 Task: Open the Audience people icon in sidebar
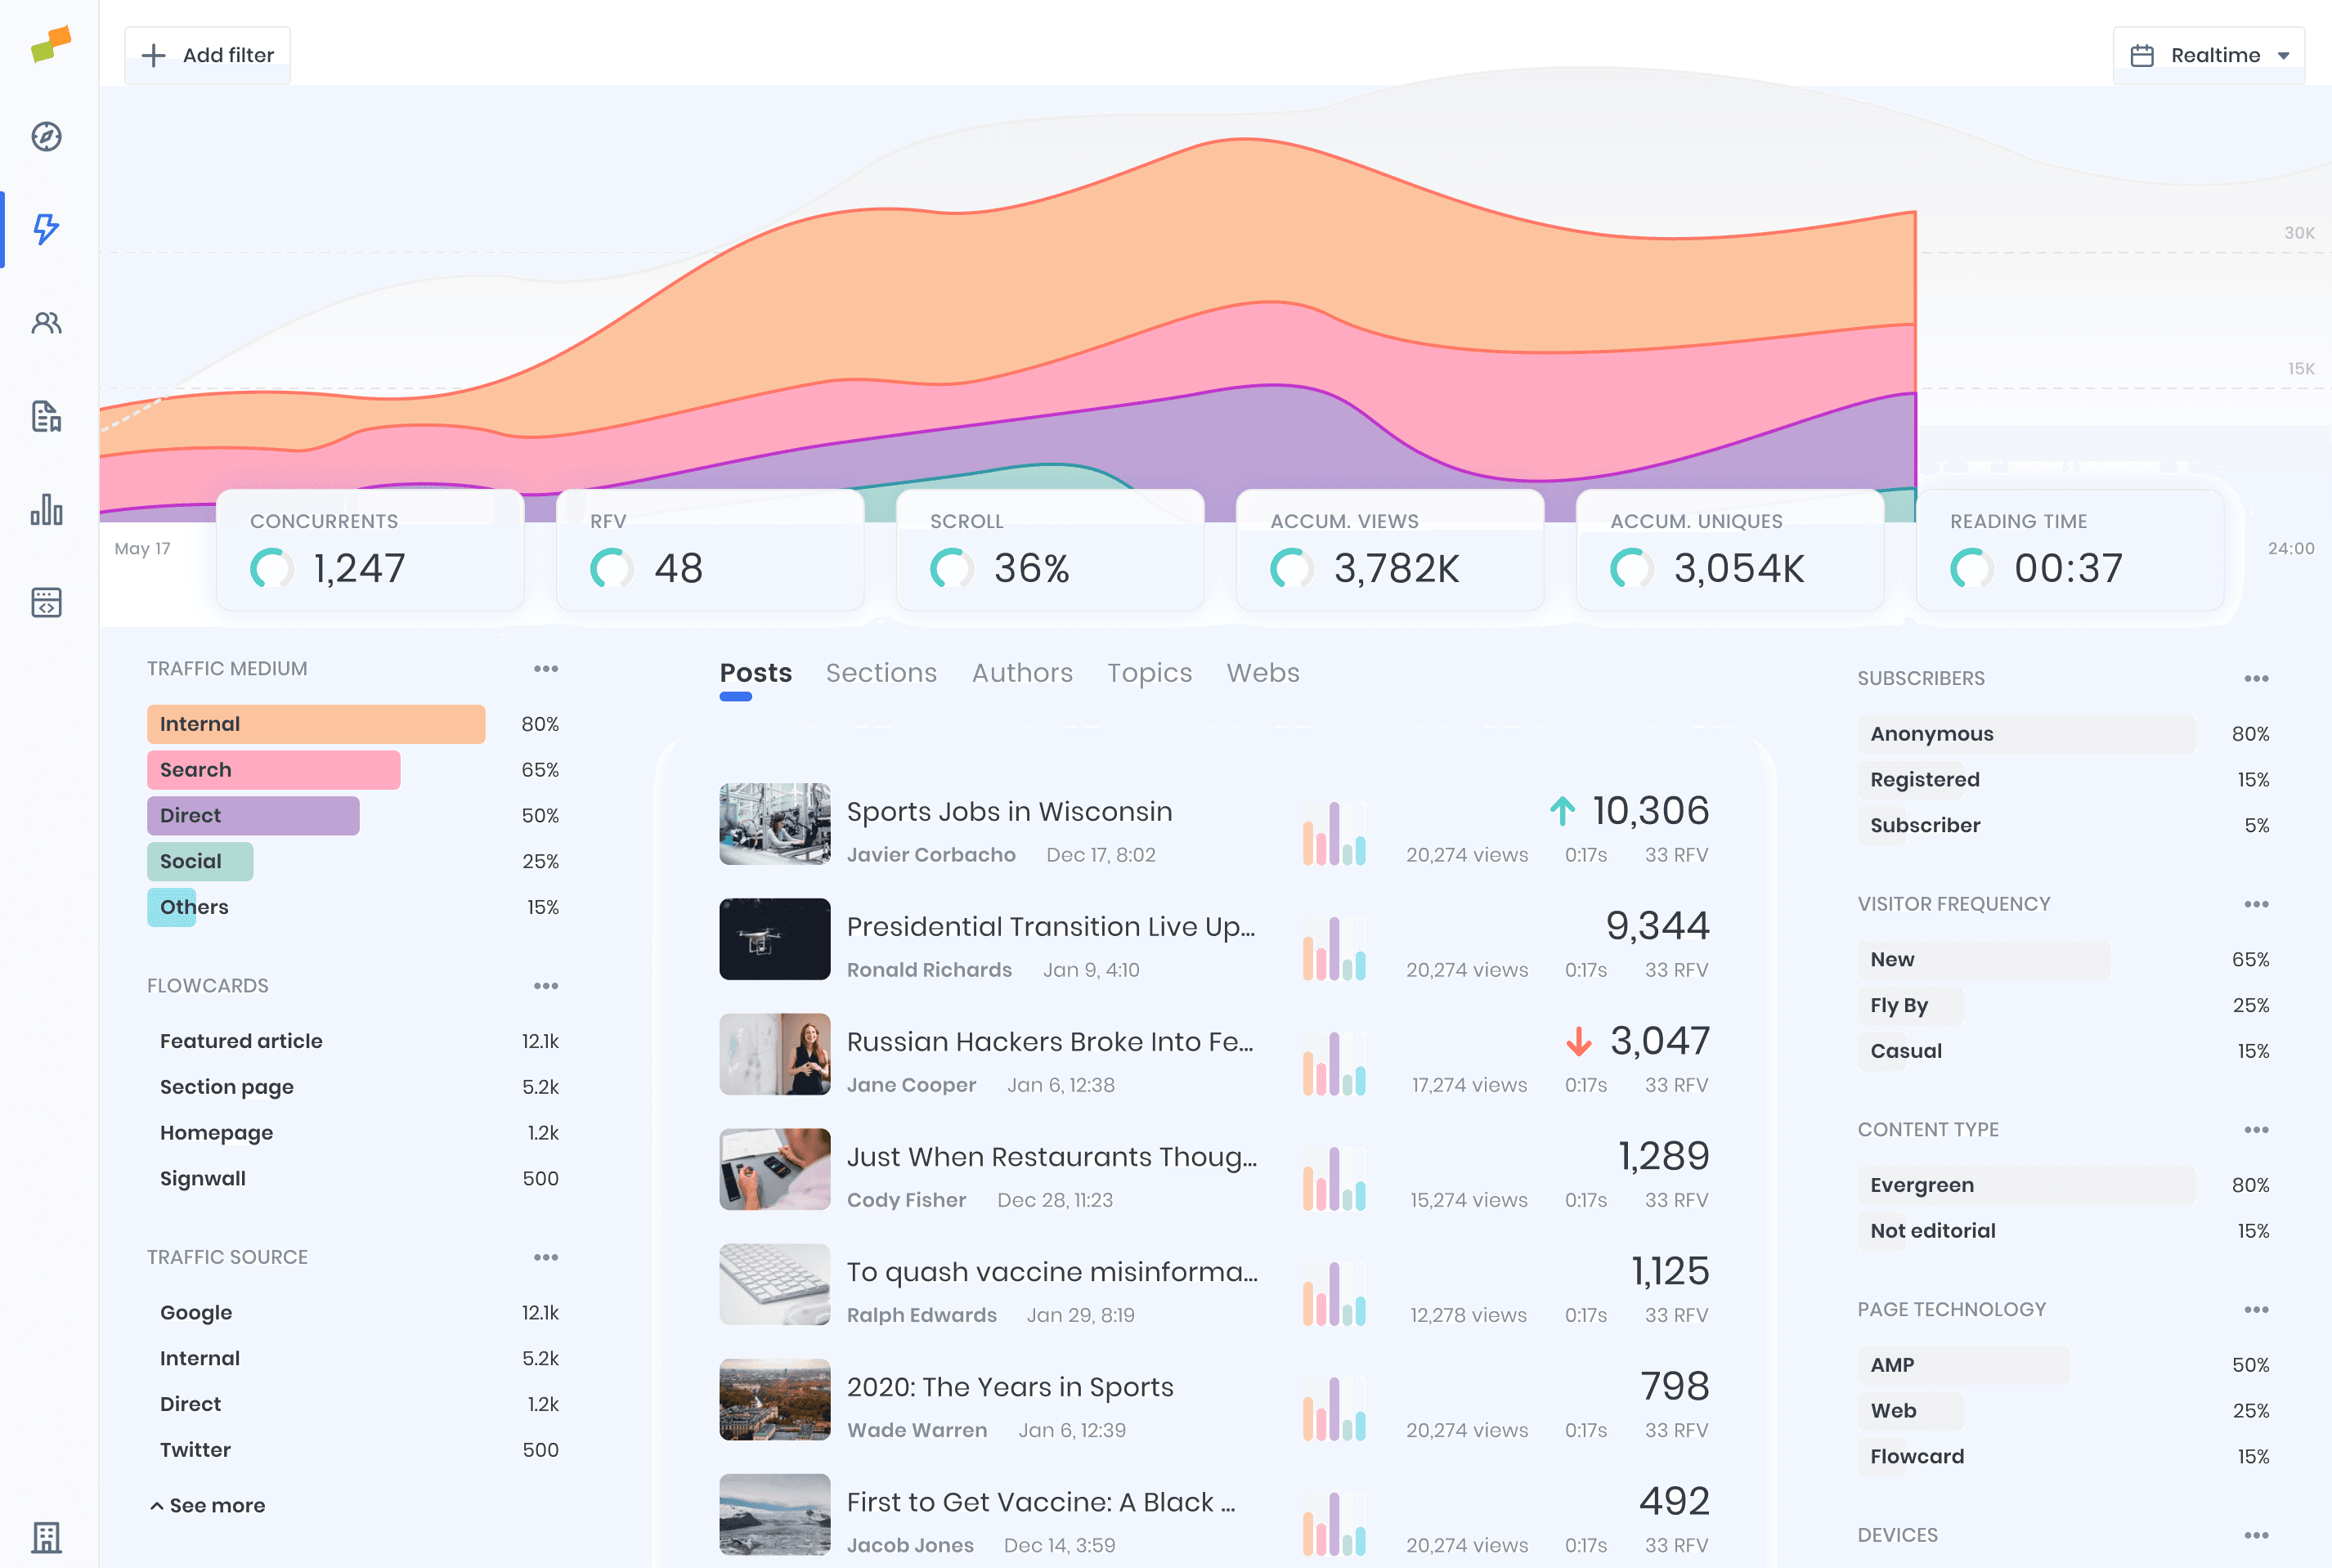click(45, 322)
